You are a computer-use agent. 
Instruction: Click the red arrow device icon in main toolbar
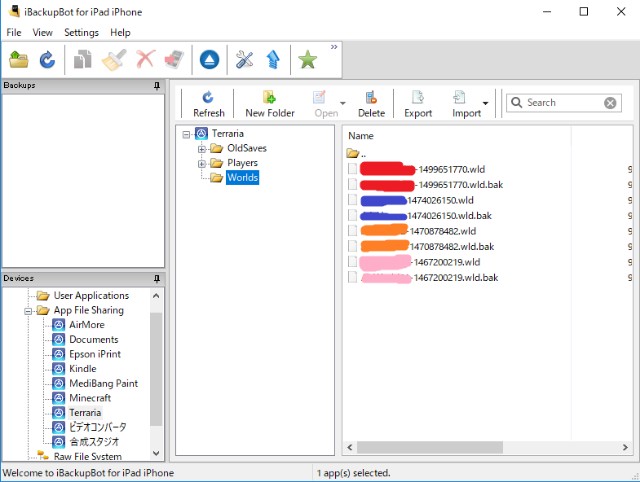tap(174, 60)
